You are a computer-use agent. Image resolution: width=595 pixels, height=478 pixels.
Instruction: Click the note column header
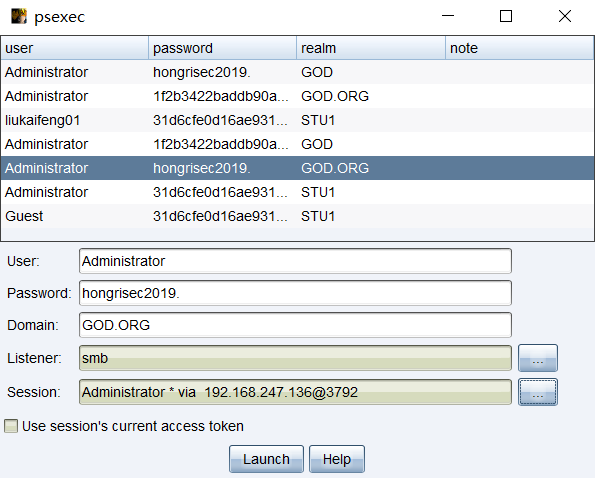coord(519,48)
